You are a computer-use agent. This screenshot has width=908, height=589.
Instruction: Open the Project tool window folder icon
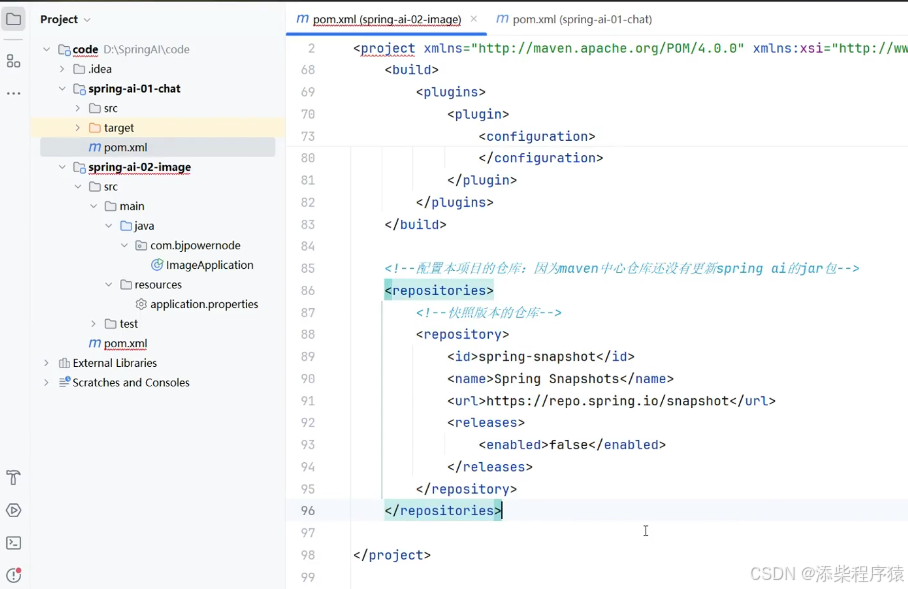pyautogui.click(x=13, y=19)
